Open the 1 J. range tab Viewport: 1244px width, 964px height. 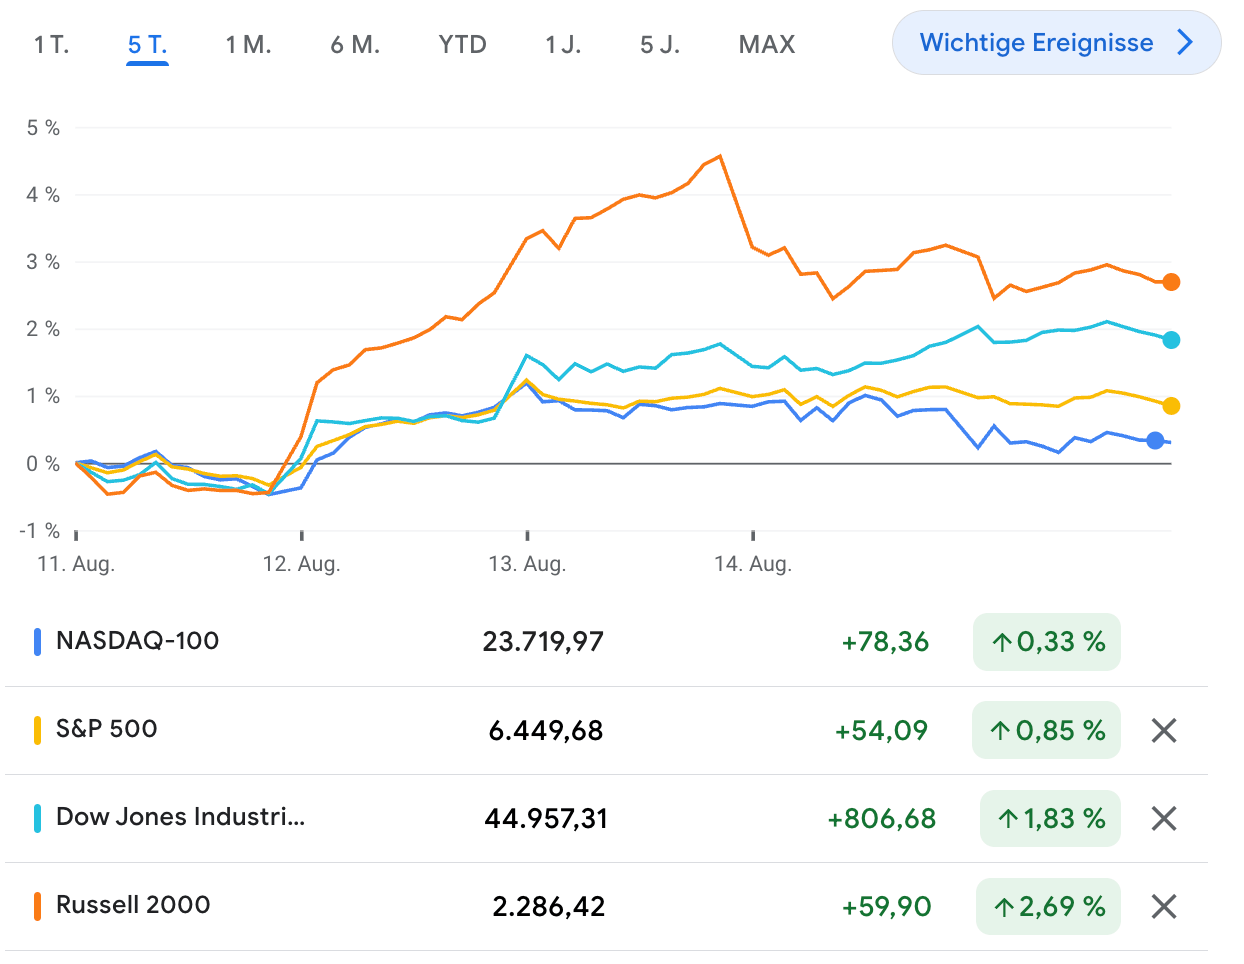pos(563,45)
